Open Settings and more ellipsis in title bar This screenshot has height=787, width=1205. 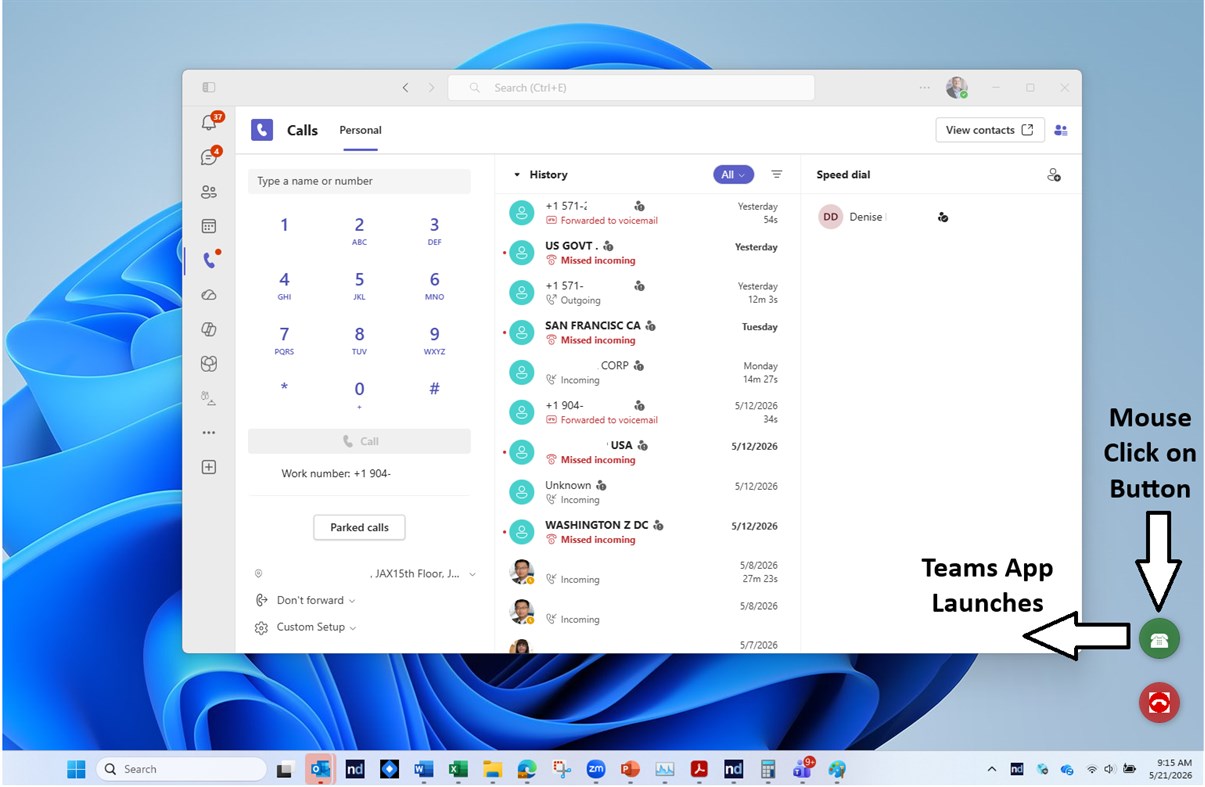click(925, 88)
